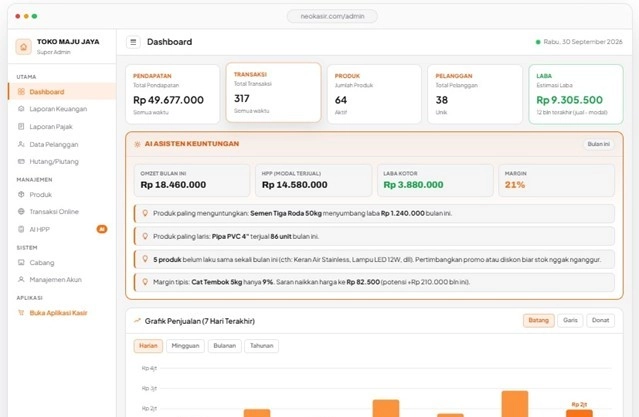Open the Transaksi summary card
This screenshot has width=639, height=417.
(x=273, y=92)
